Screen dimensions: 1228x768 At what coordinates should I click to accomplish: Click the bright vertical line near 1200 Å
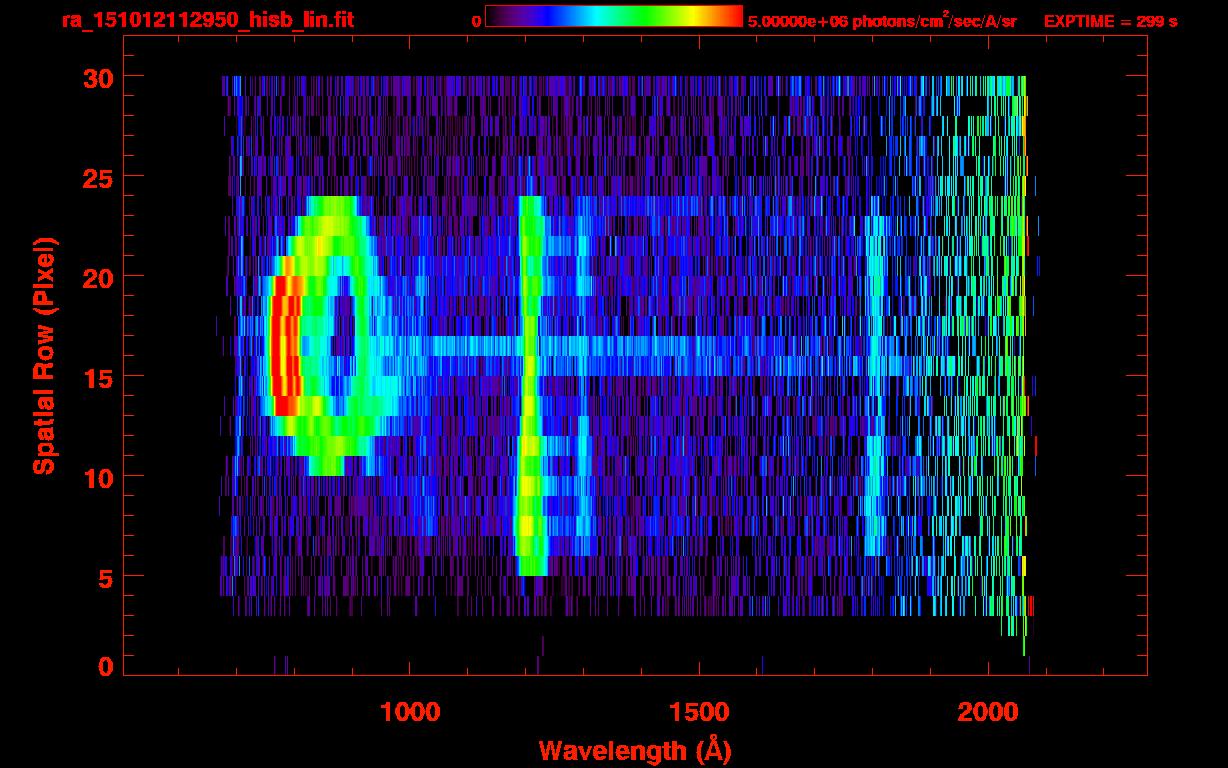click(529, 380)
